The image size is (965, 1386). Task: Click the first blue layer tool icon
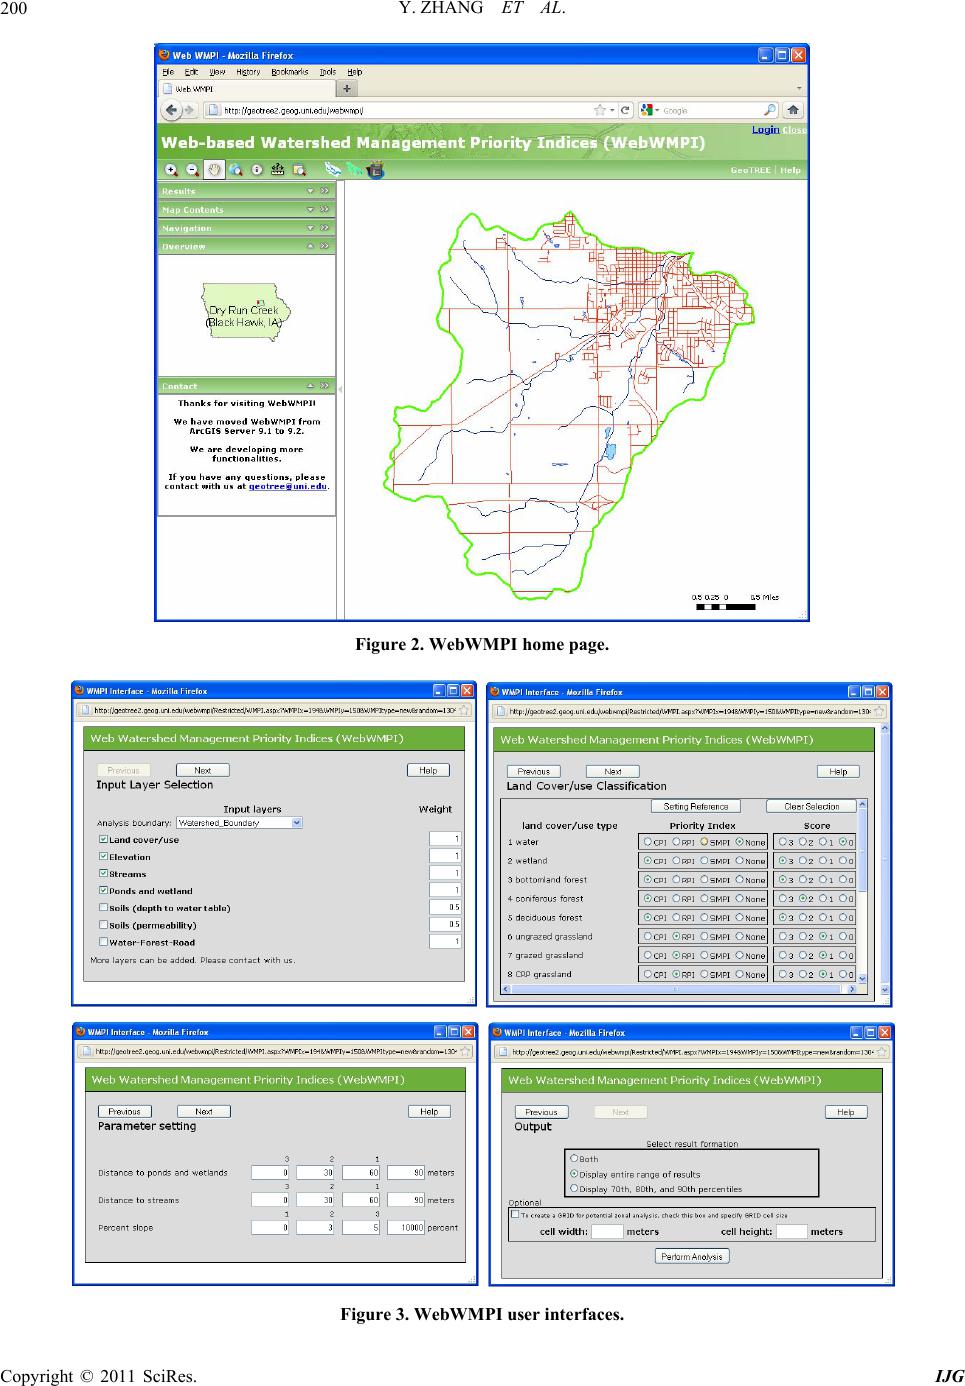click(x=332, y=169)
